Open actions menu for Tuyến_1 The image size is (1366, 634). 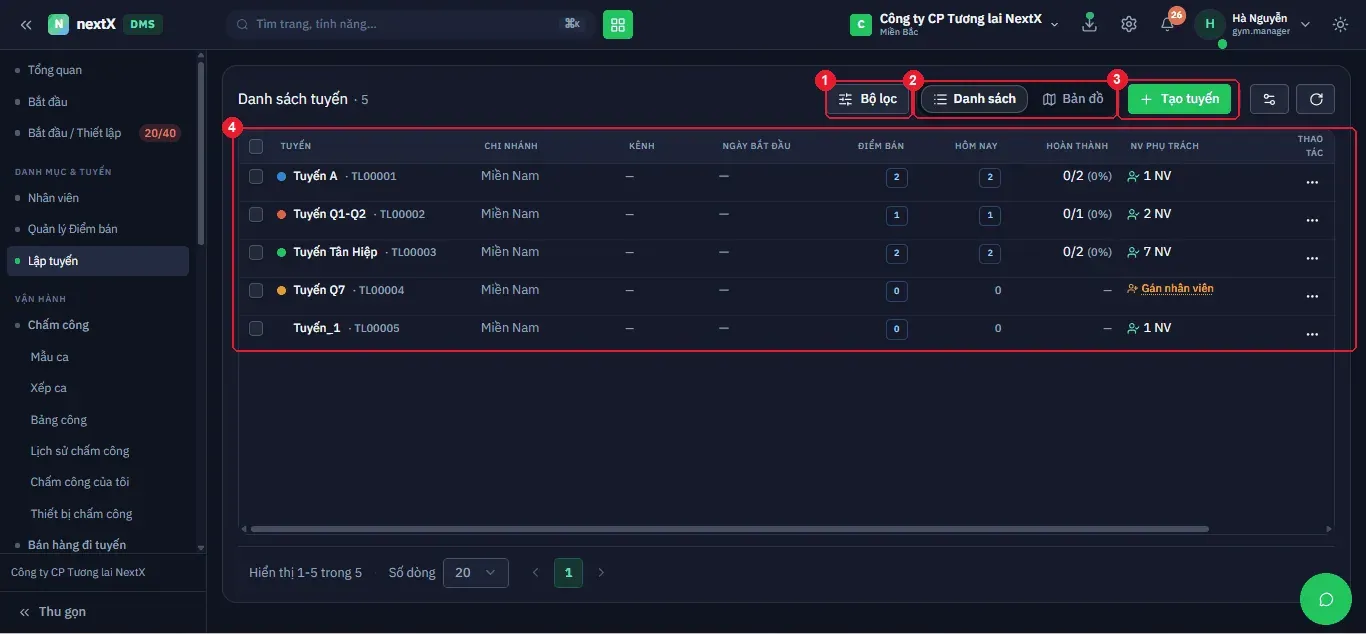pos(1312,335)
